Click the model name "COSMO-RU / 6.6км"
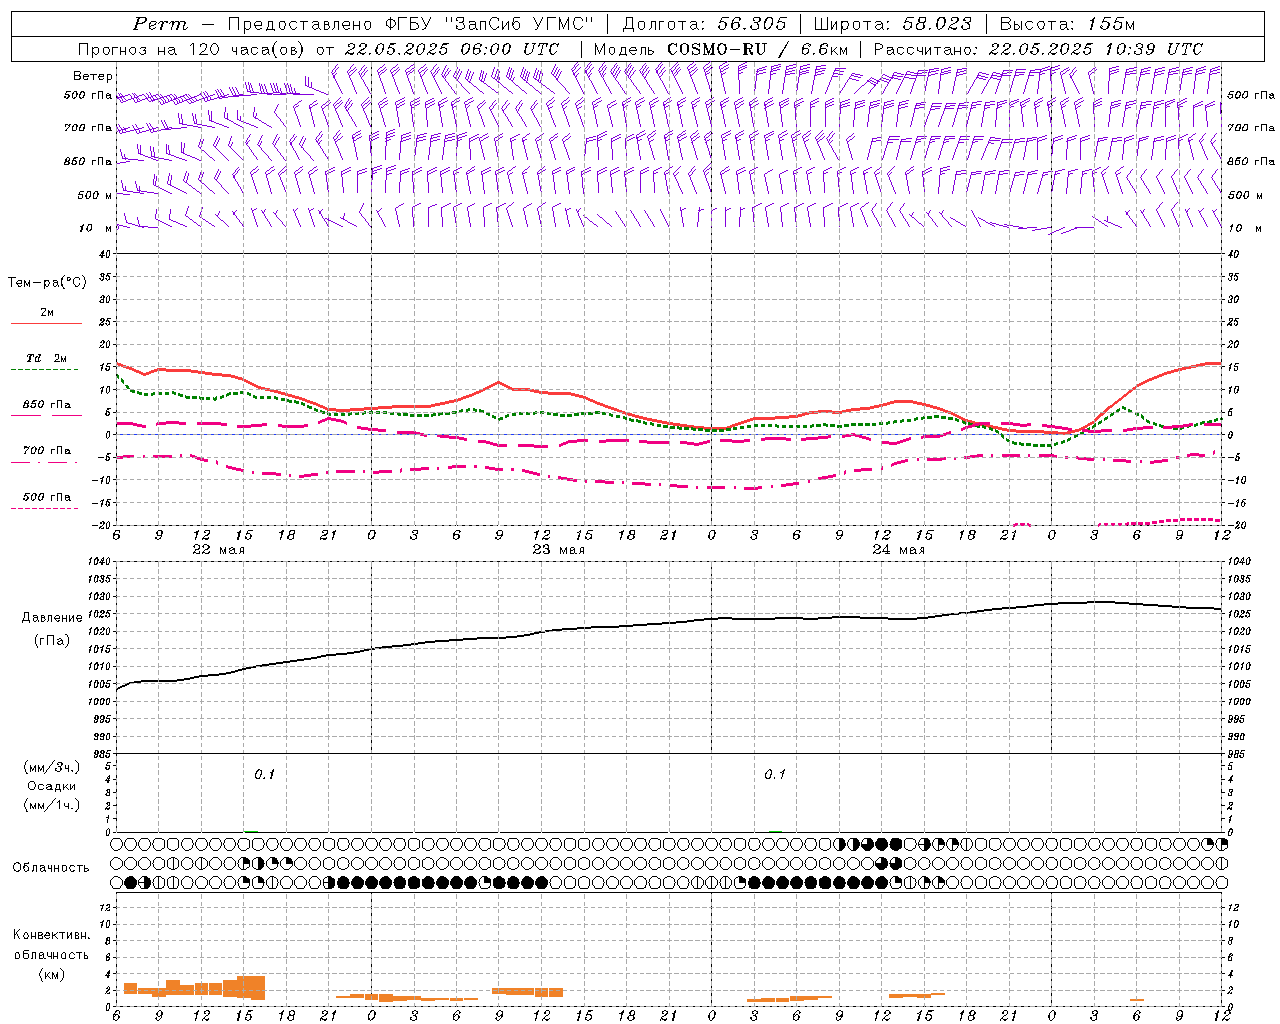The image size is (1280, 1024). pos(758,49)
